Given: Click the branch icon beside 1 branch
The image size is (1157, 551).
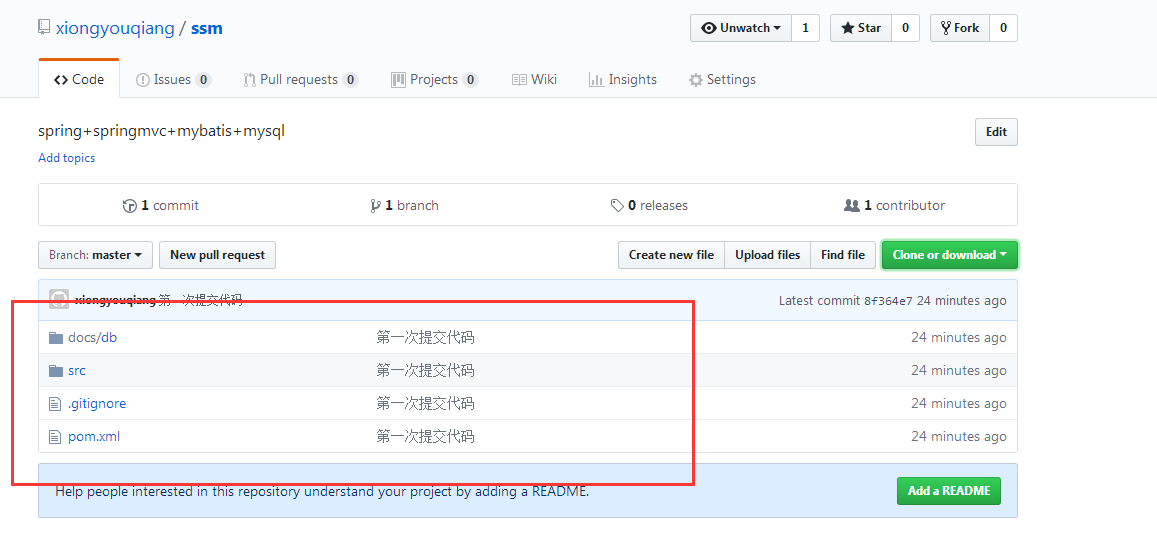Looking at the screenshot, I should pyautogui.click(x=376, y=206).
